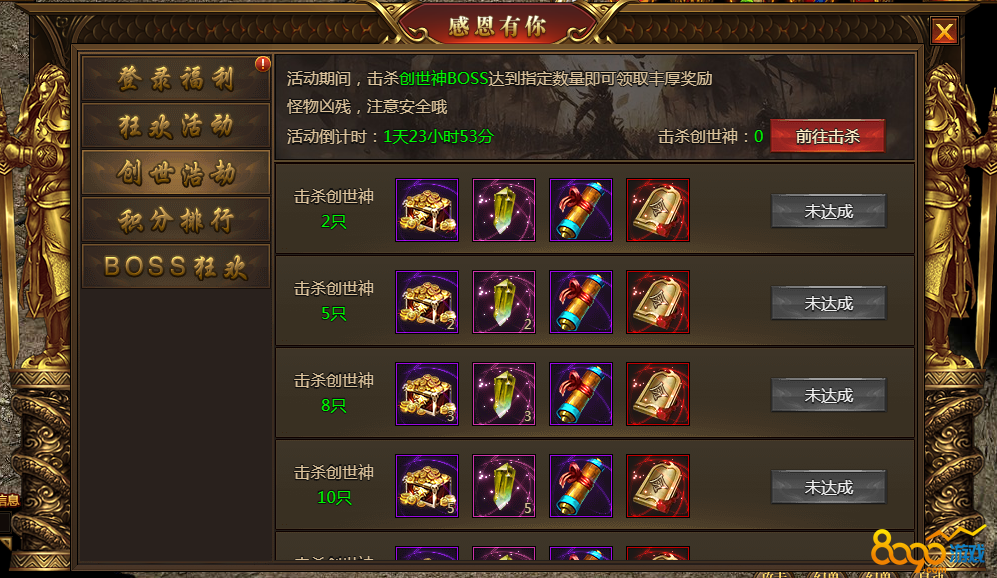Screen dimensions: 997x578
Task: Click the gold treasure chest in 2只 row
Action: pos(427,210)
